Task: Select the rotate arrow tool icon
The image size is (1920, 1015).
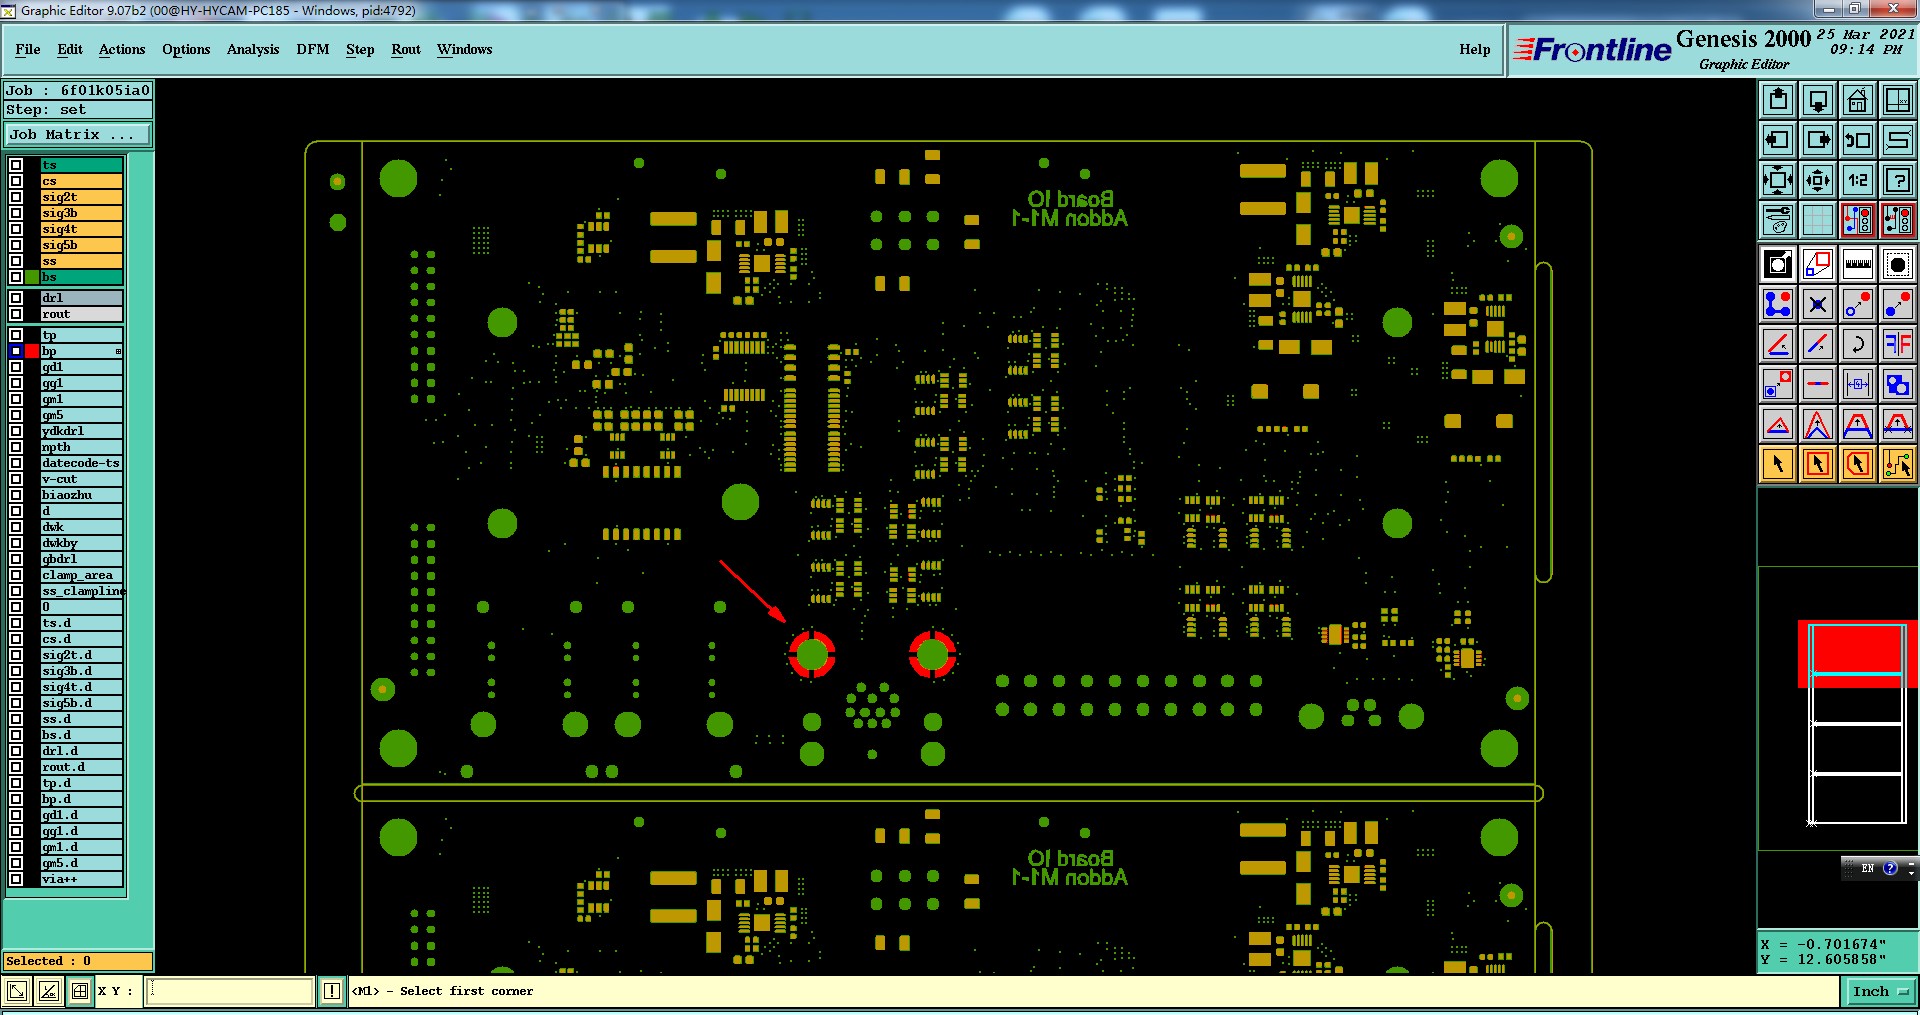Action: click(1858, 344)
